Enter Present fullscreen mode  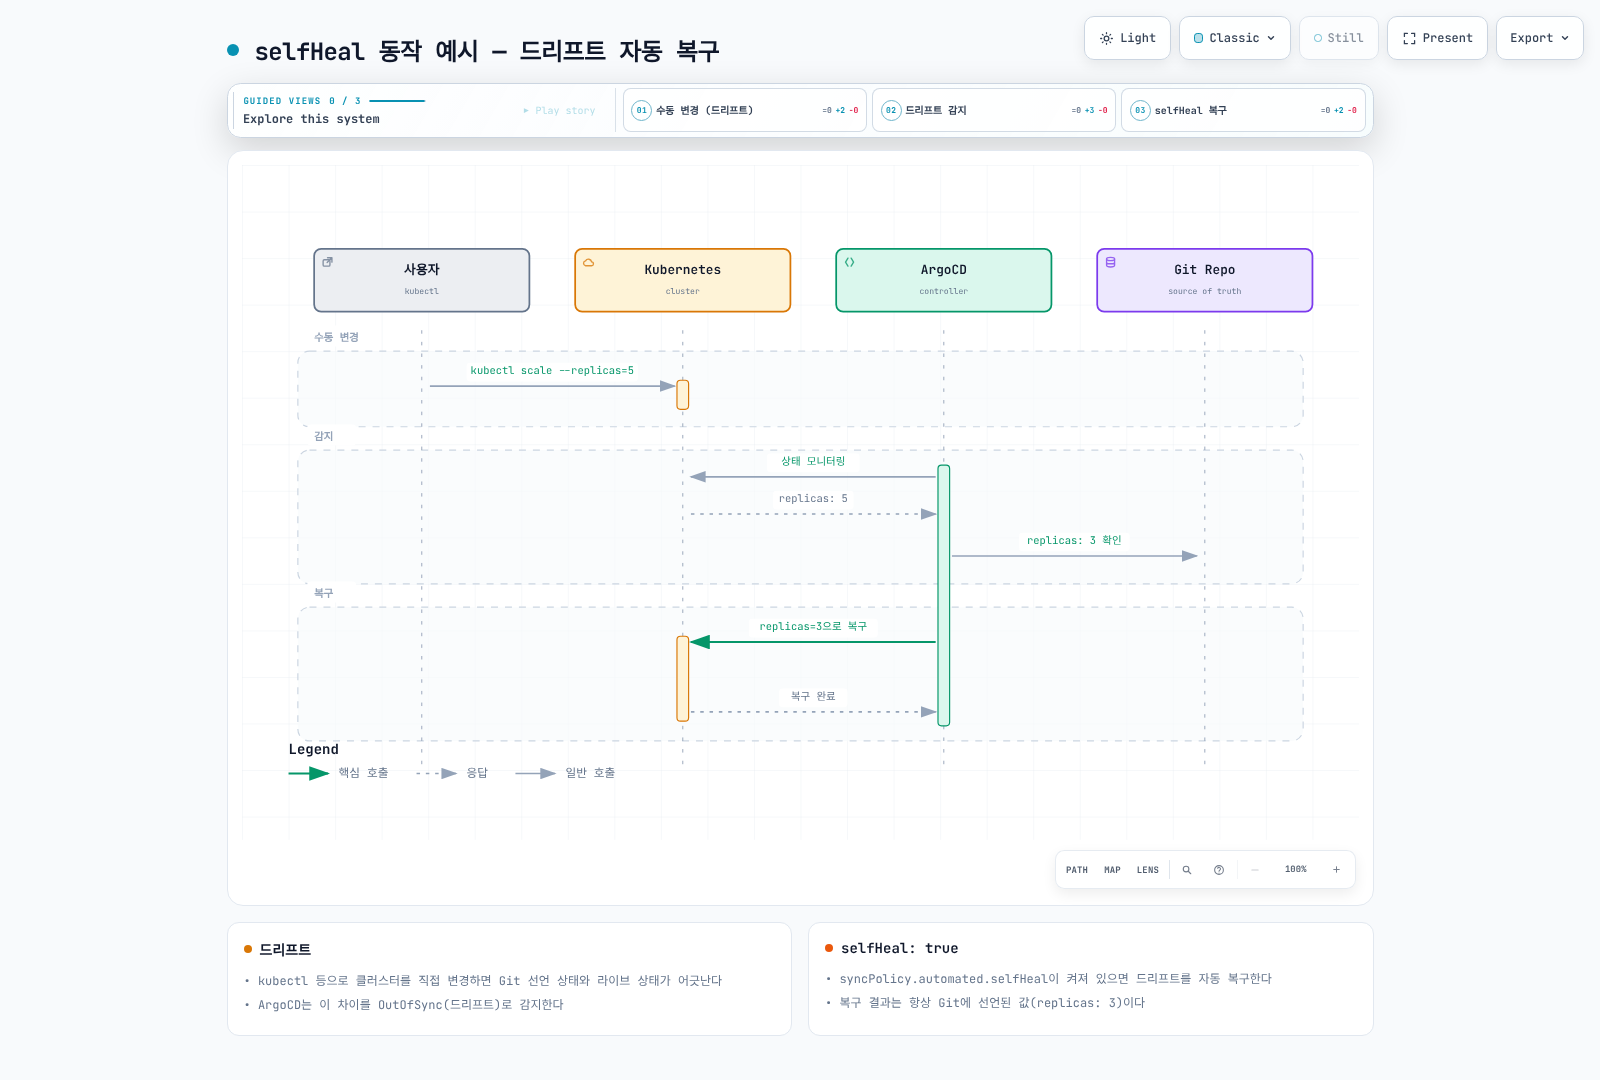point(1437,38)
